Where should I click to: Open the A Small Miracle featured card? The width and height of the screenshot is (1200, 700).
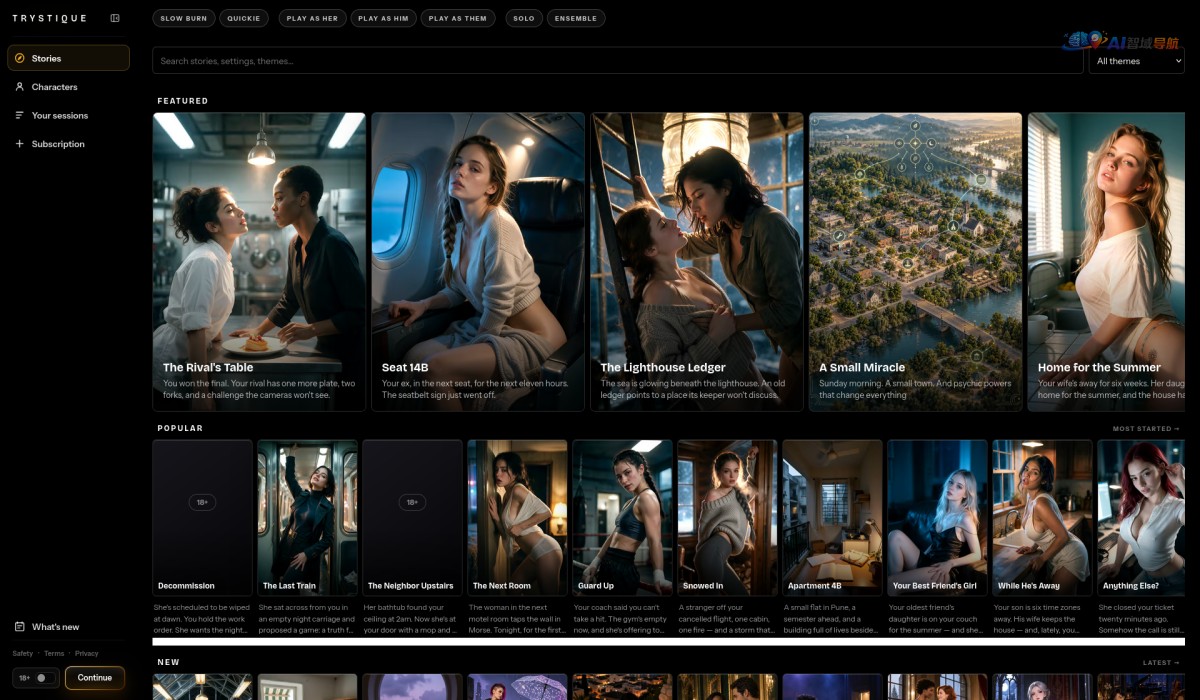pos(916,262)
